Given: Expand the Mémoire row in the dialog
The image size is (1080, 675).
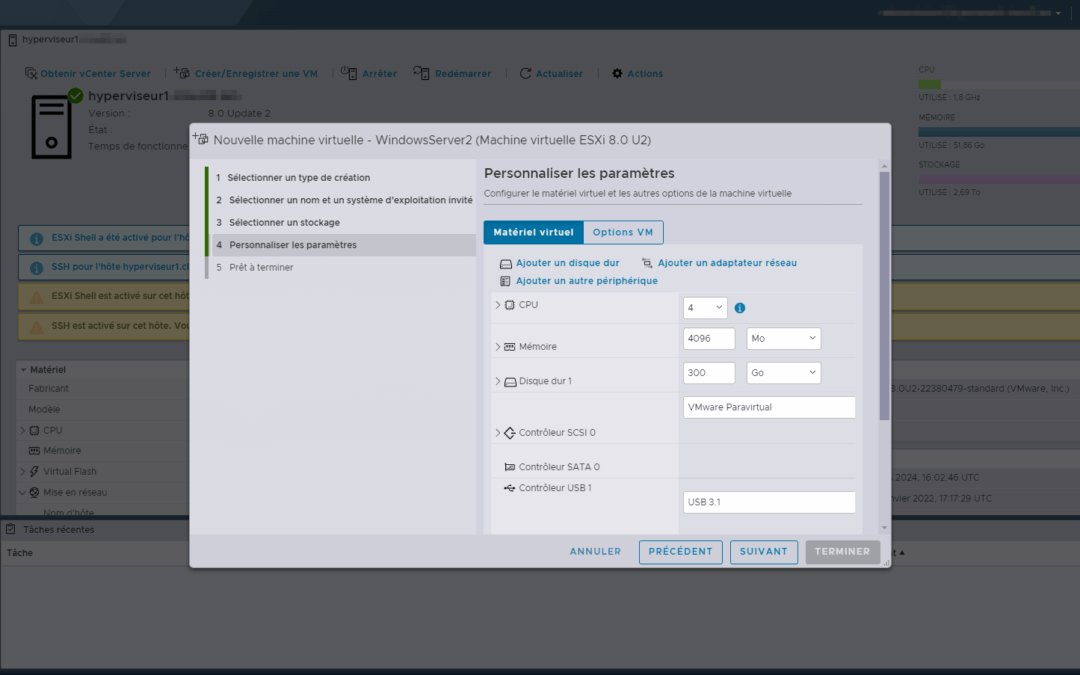Looking at the screenshot, I should [x=497, y=346].
